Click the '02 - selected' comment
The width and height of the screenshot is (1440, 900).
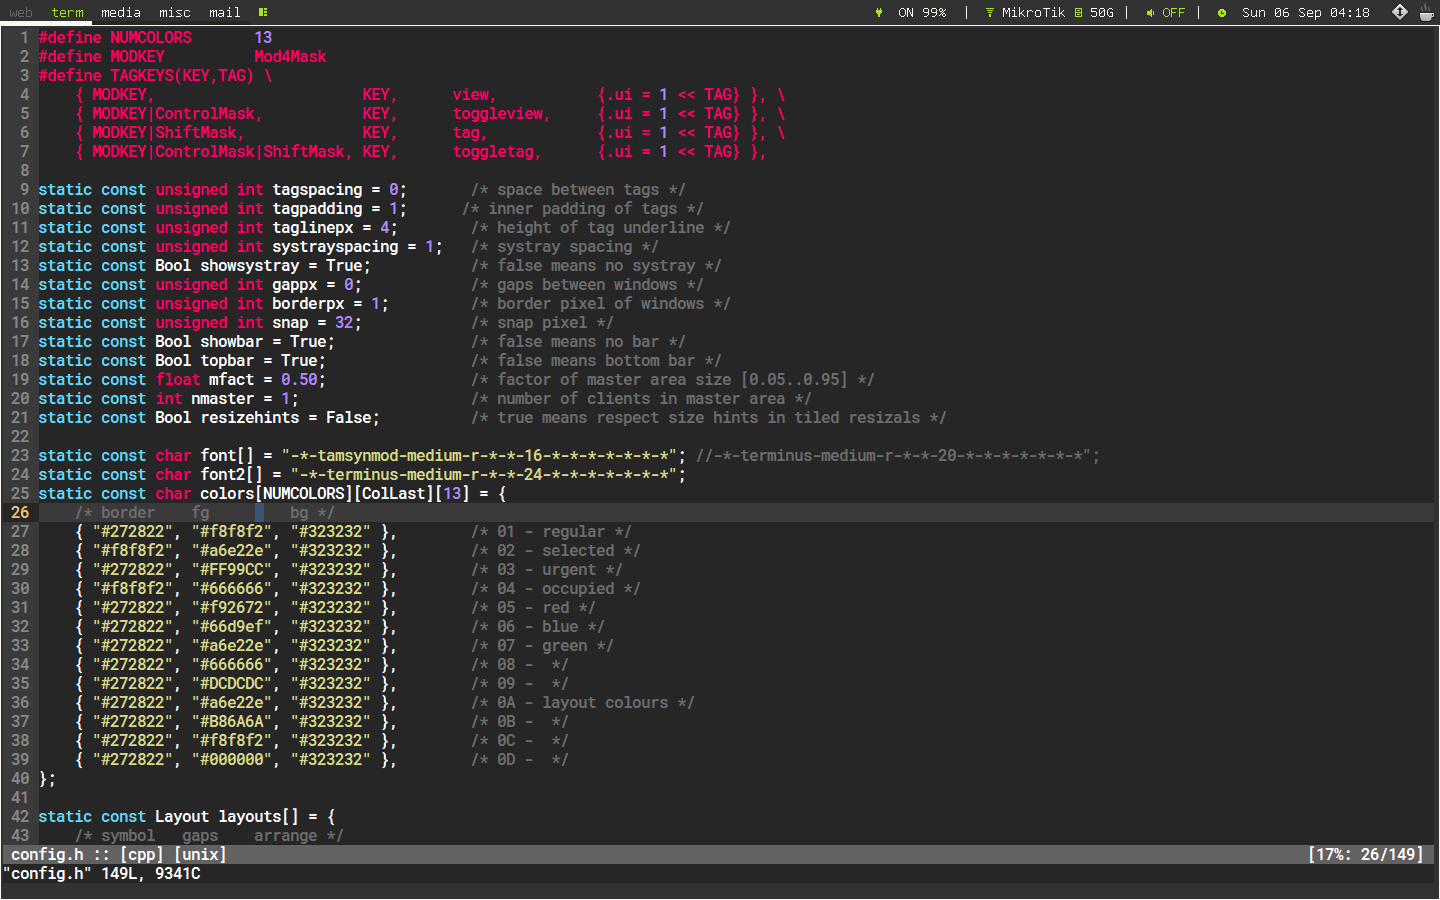click(556, 551)
